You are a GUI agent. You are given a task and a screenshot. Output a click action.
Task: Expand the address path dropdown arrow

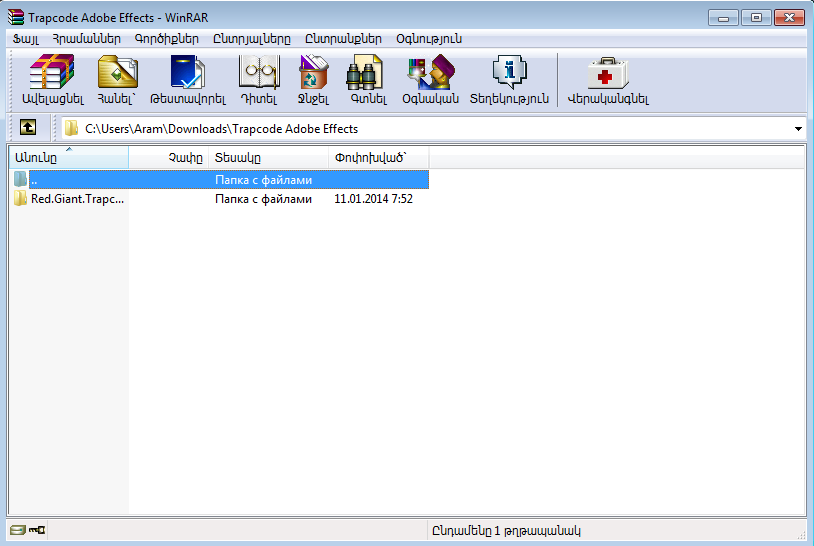[798, 129]
